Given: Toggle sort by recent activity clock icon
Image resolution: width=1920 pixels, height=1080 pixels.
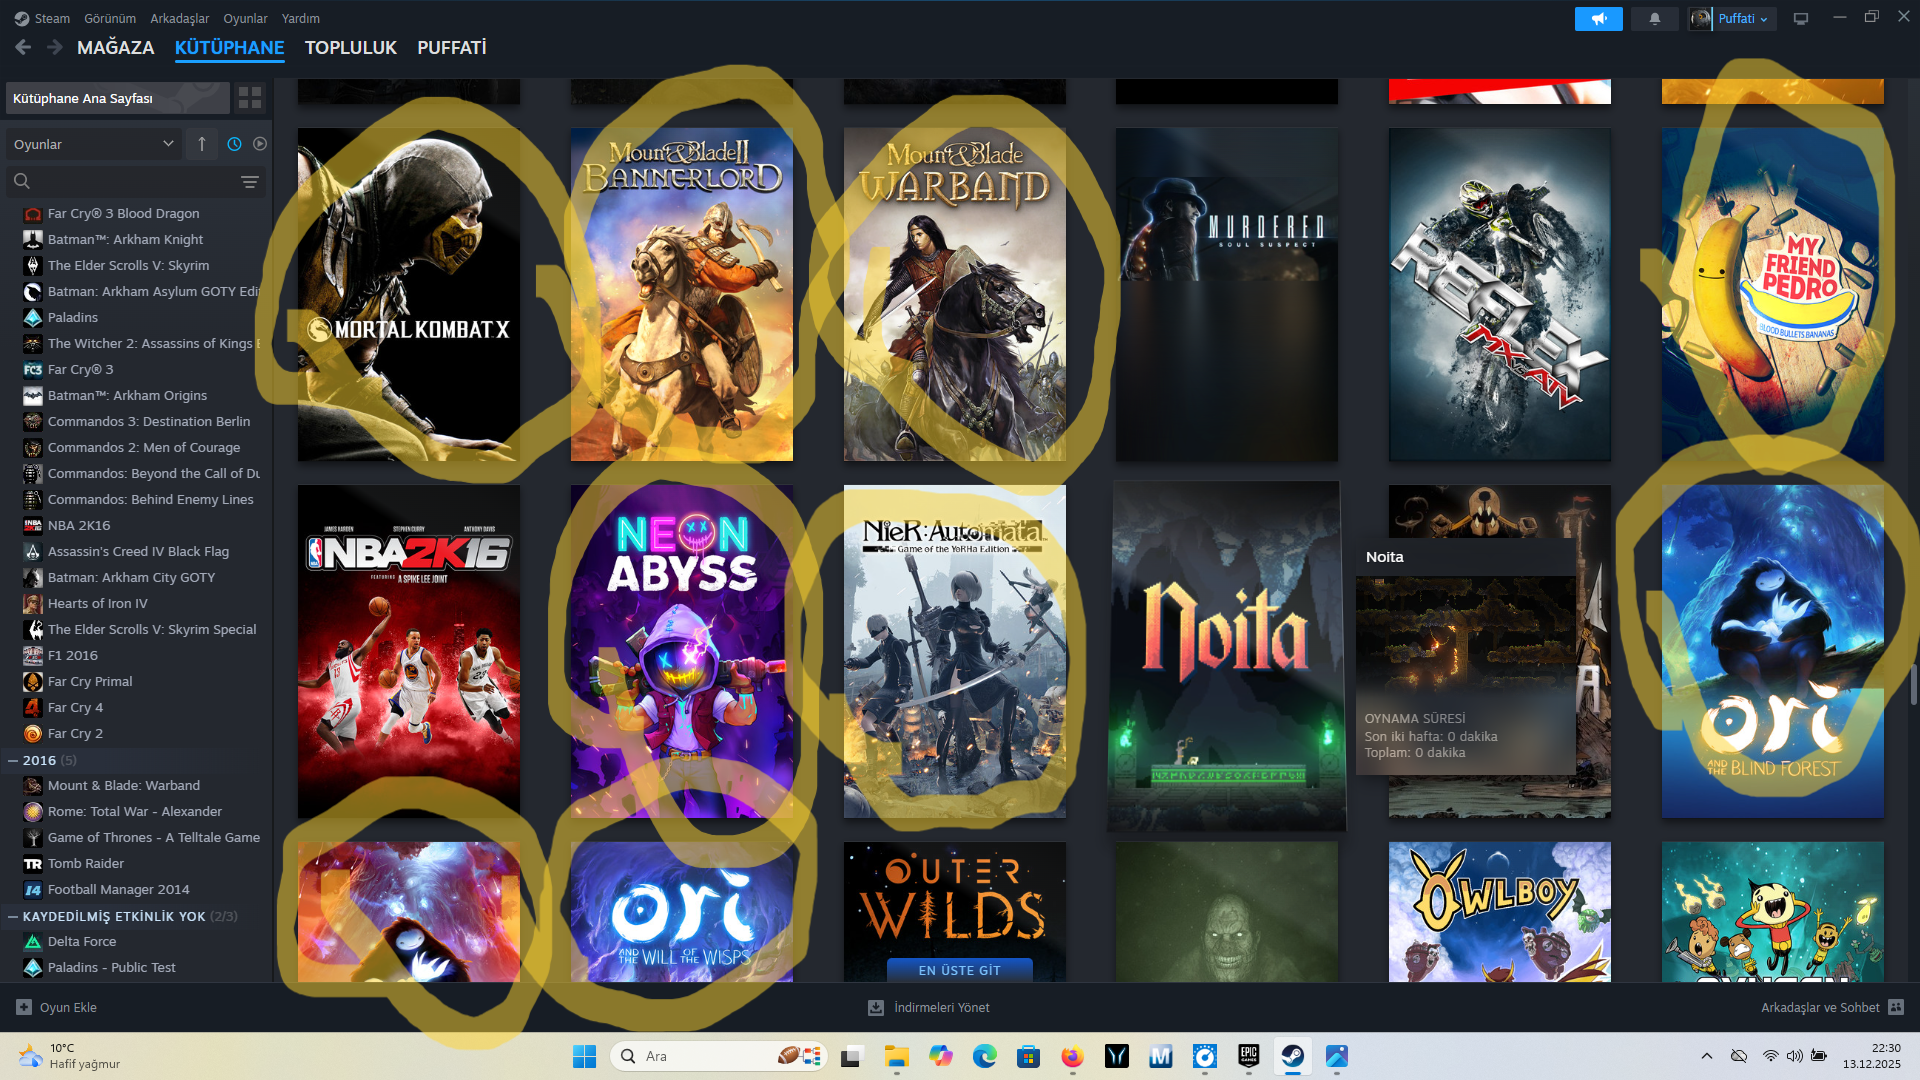Looking at the screenshot, I should (234, 144).
